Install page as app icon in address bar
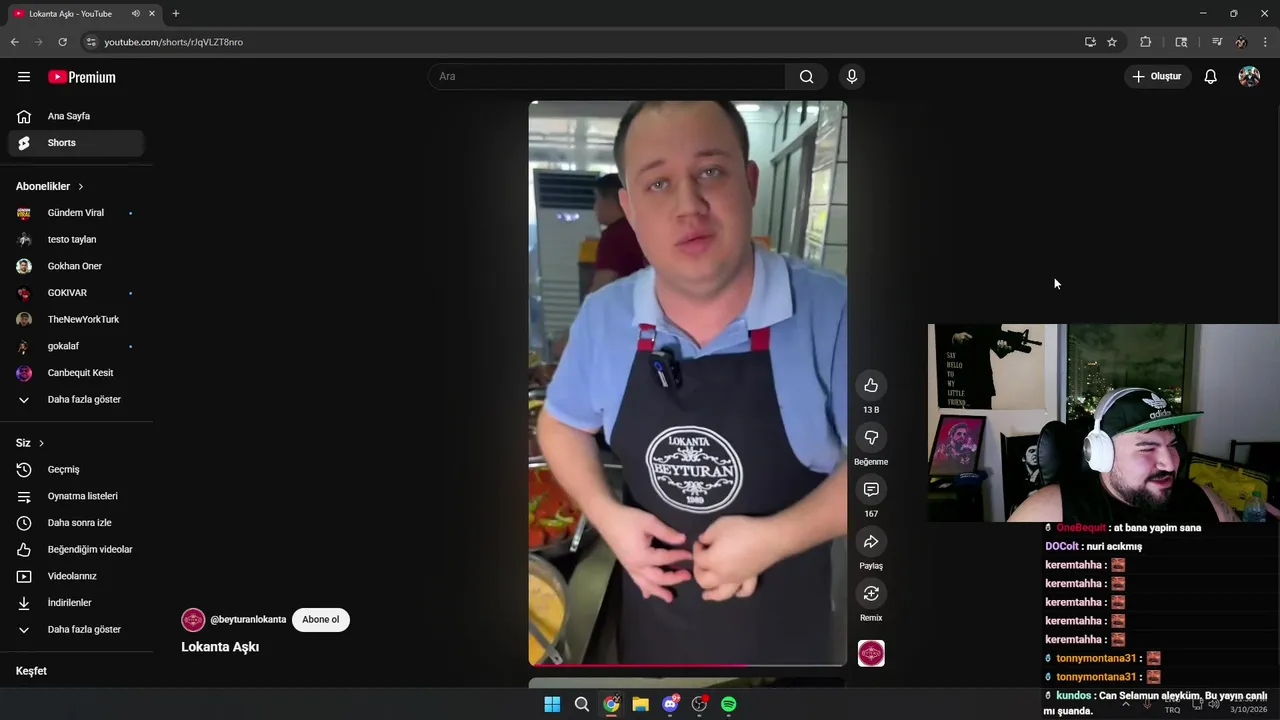Screen dimensions: 1280x720 click(x=1090, y=42)
